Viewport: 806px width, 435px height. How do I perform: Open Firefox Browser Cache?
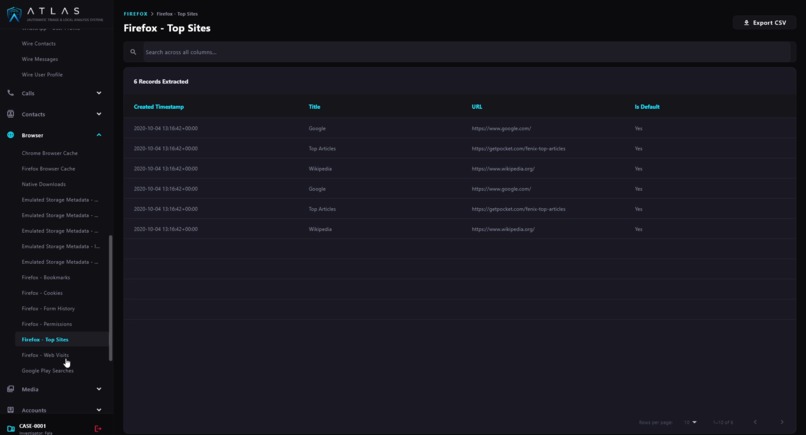click(x=48, y=169)
